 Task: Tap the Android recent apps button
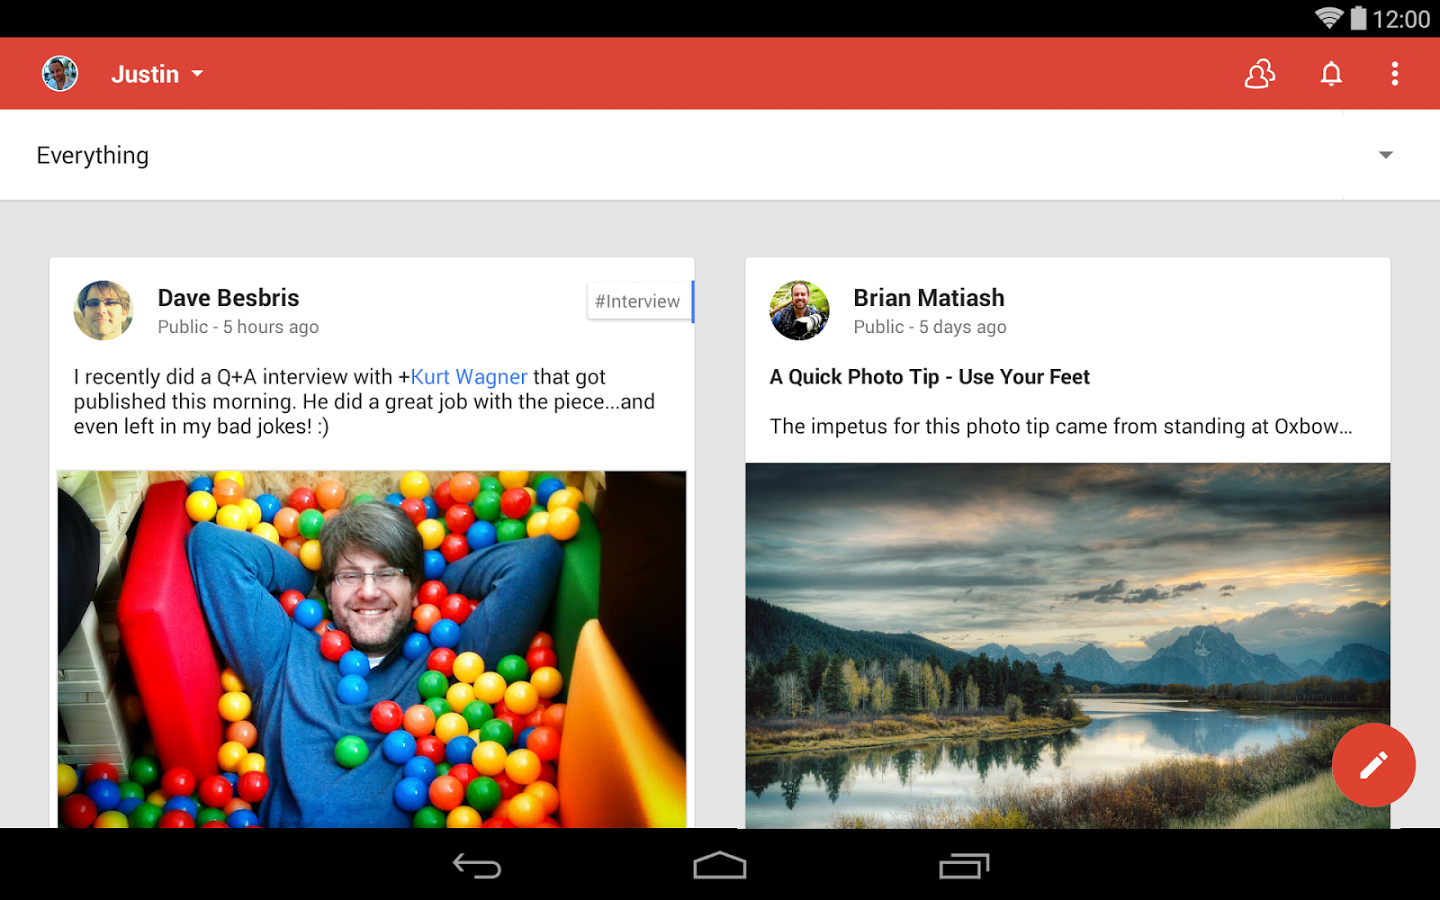(964, 866)
